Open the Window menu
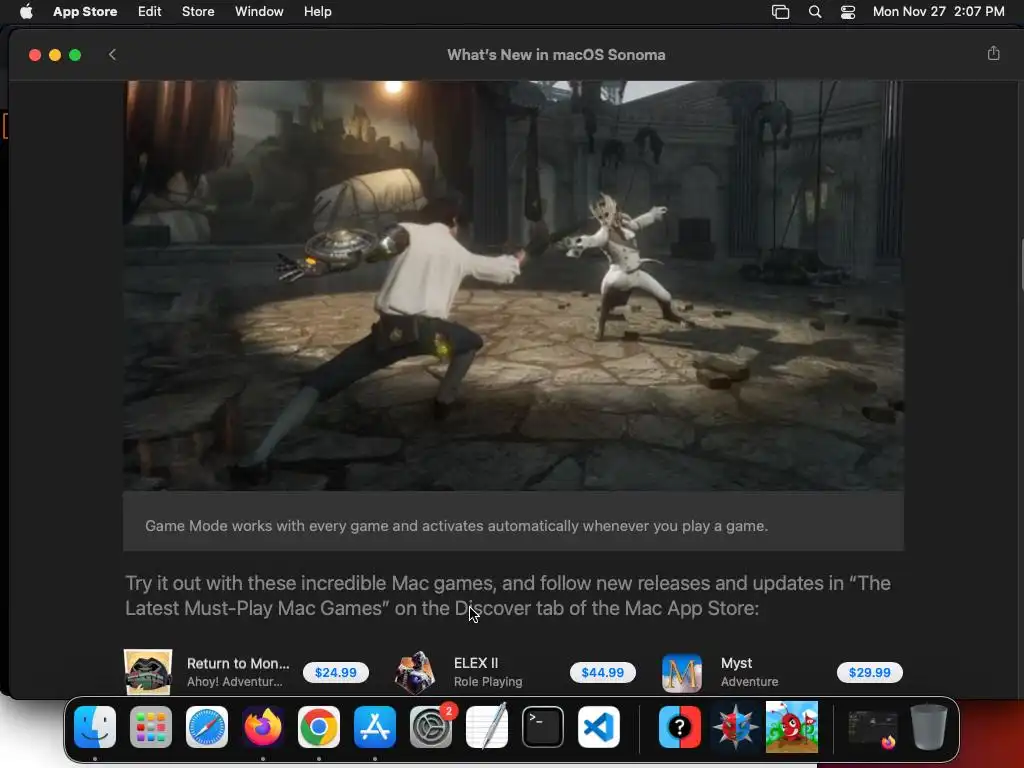The height and width of the screenshot is (768, 1024). (x=259, y=11)
